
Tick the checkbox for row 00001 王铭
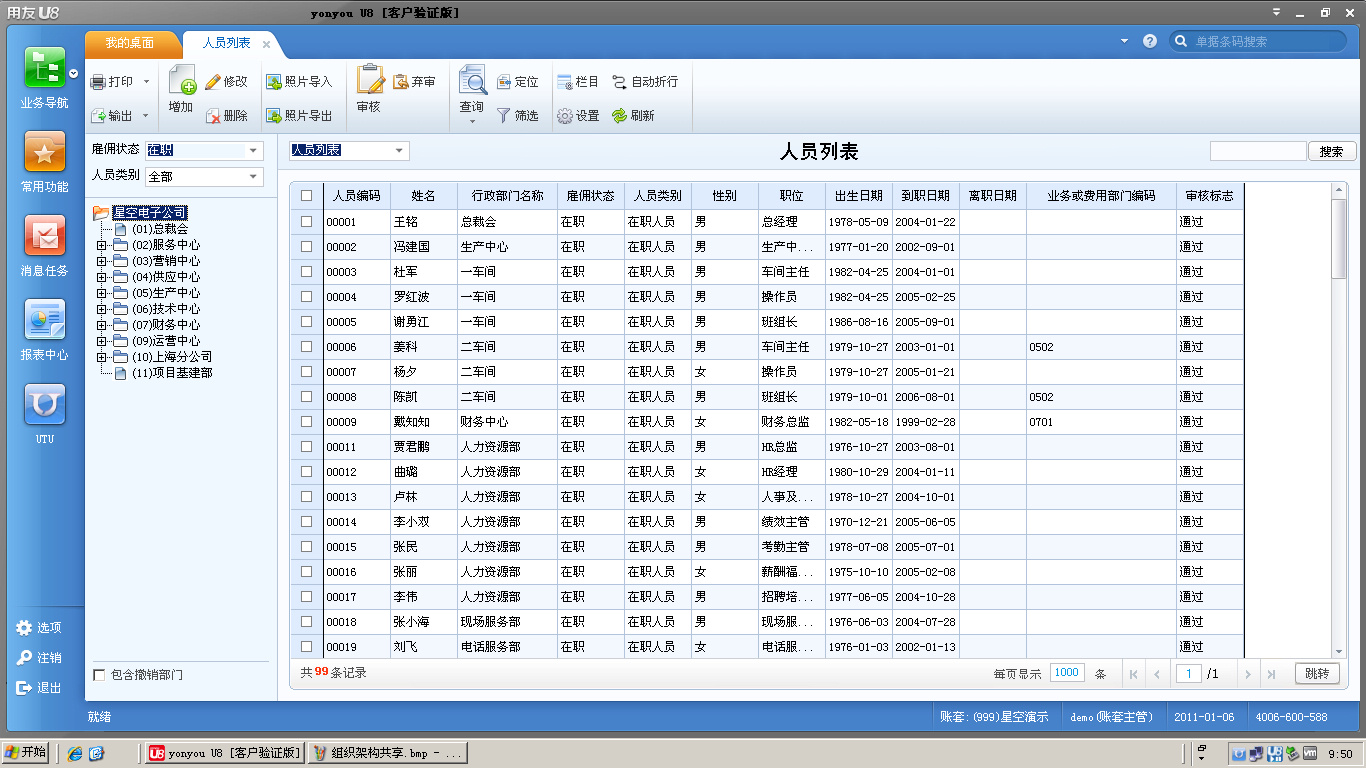point(306,221)
